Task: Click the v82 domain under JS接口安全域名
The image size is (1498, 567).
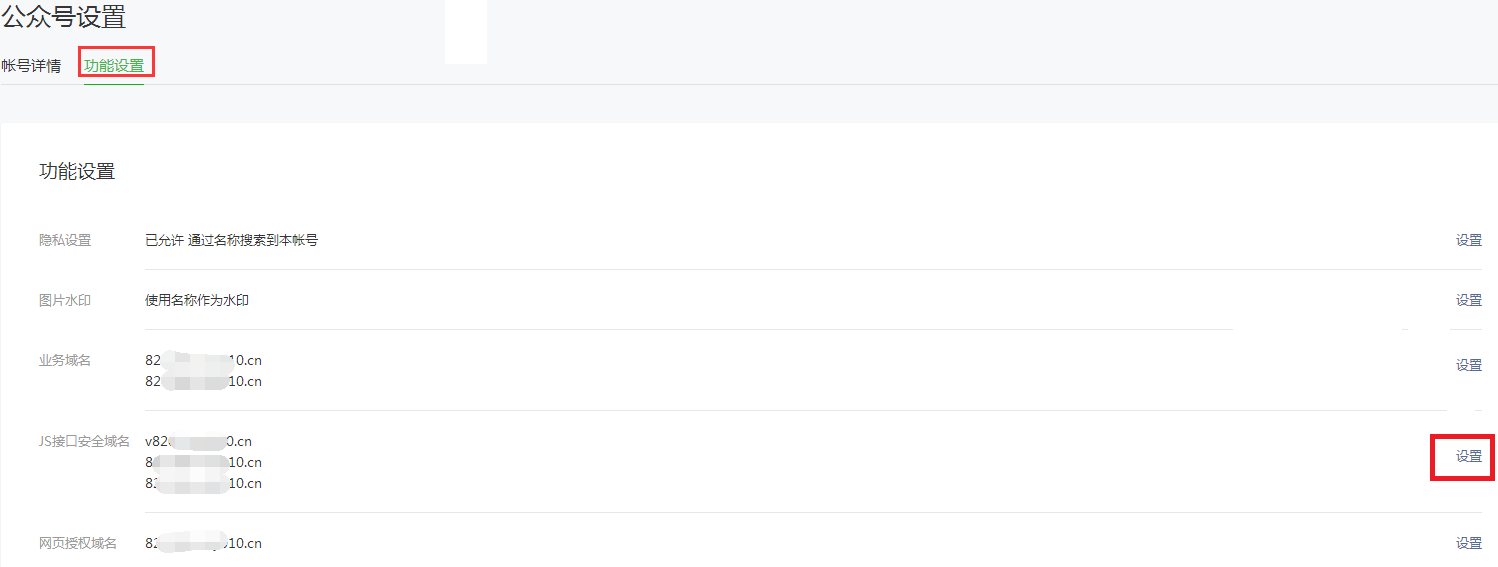Action: [198, 441]
